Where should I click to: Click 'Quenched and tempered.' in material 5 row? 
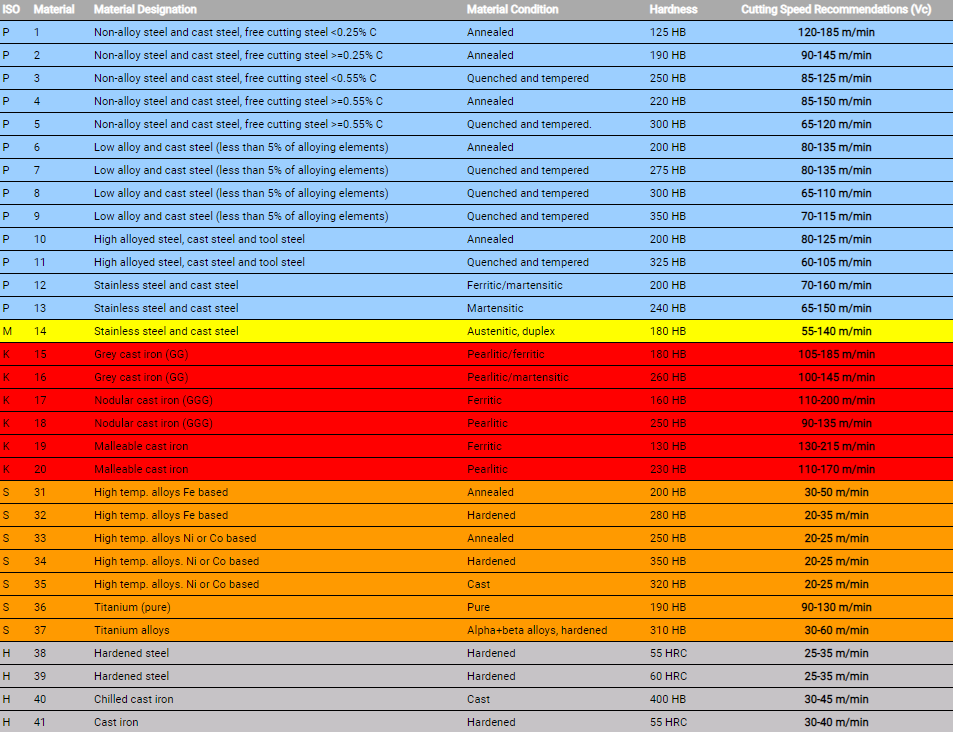coord(529,124)
